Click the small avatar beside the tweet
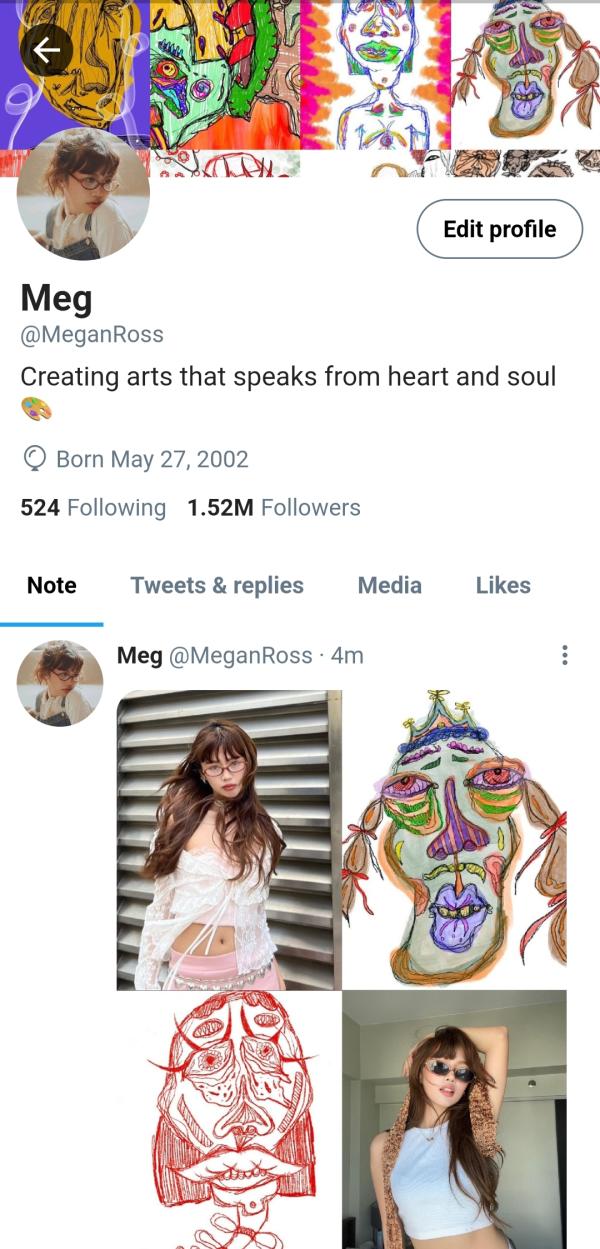The height and width of the screenshot is (1249, 600). coord(60,683)
